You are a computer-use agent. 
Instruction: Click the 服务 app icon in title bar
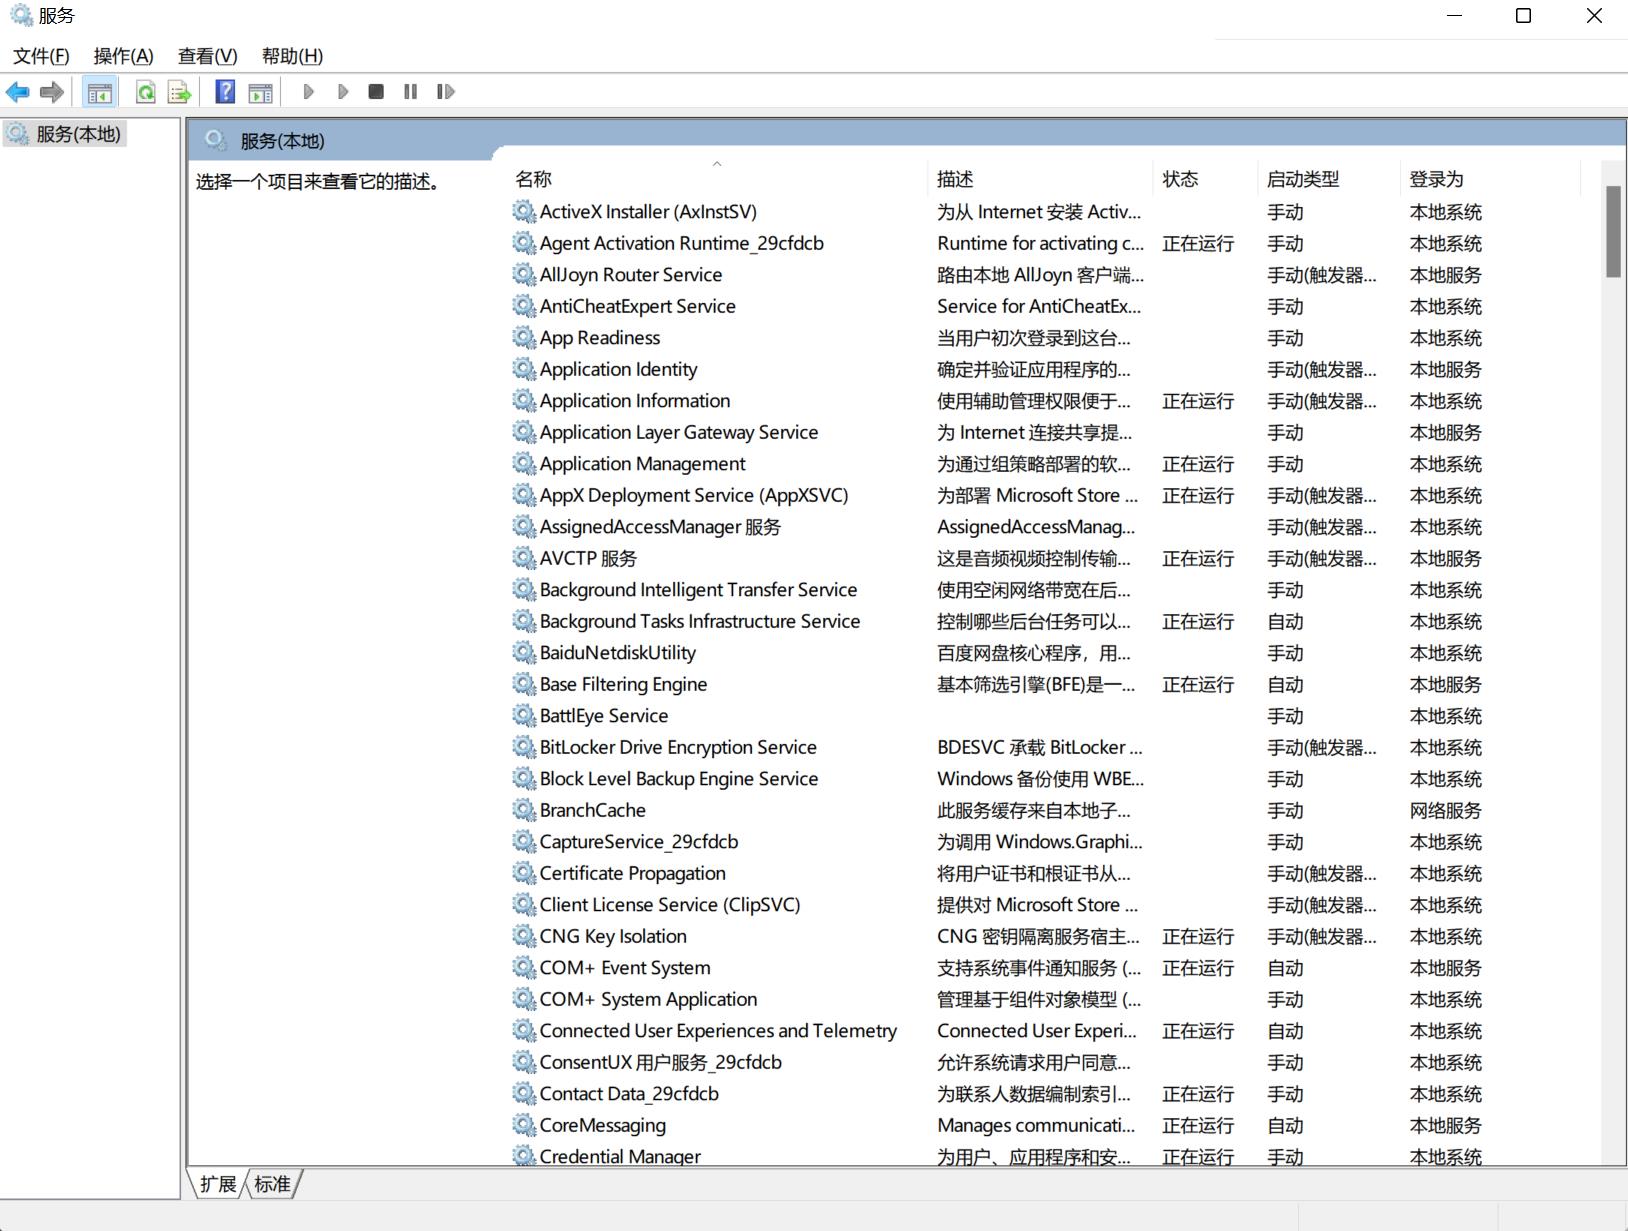click(21, 15)
